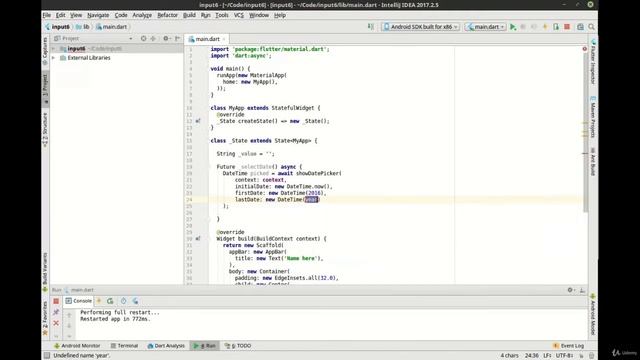Image resolution: width=640 pixels, height=360 pixels.
Task: Click the lib breadcrumb in navigation bar
Action: pos(83,27)
